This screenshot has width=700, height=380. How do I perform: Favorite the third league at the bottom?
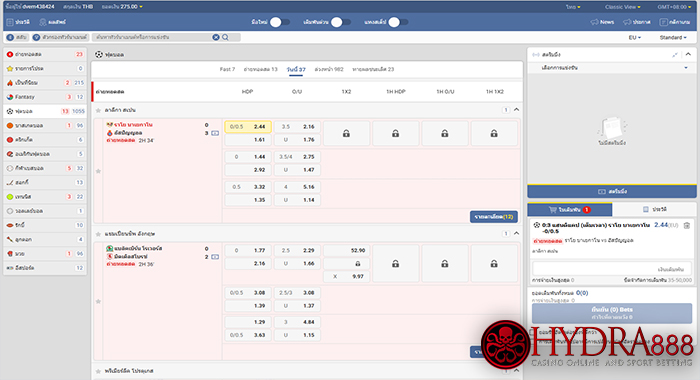pyautogui.click(x=98, y=371)
